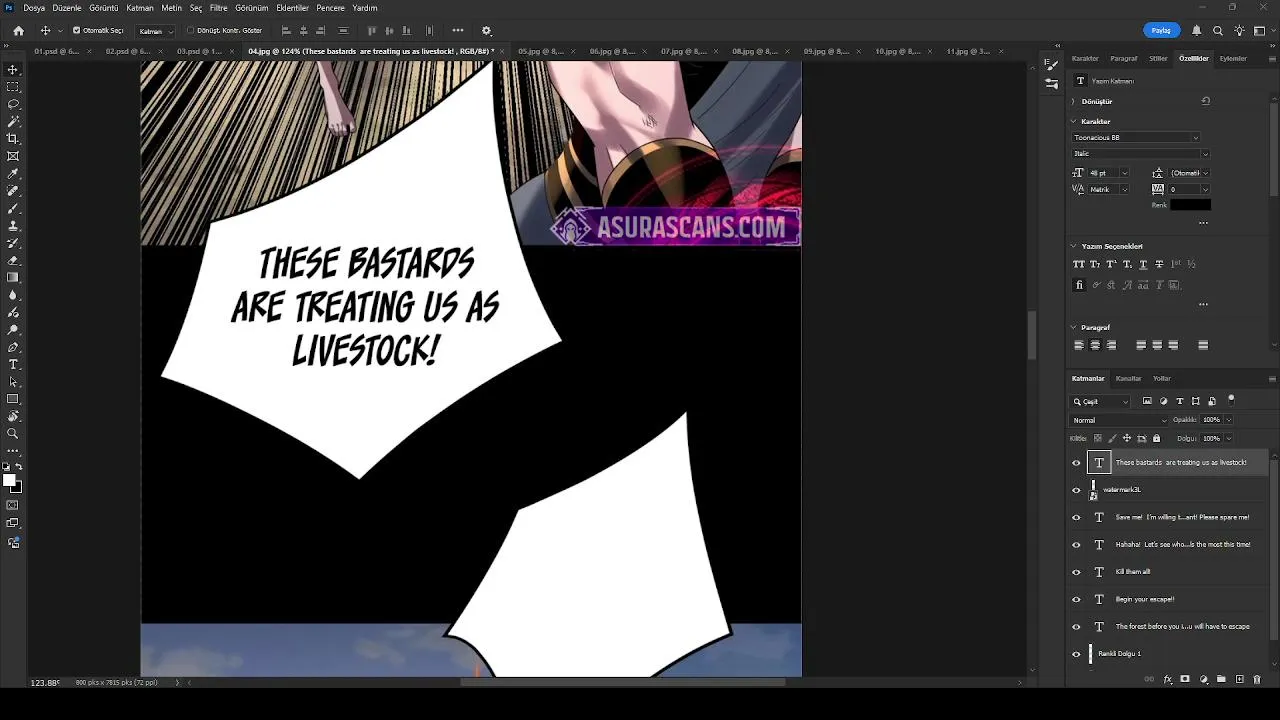The height and width of the screenshot is (720, 1280).
Task: Create a new layer group
Action: click(x=1221, y=680)
